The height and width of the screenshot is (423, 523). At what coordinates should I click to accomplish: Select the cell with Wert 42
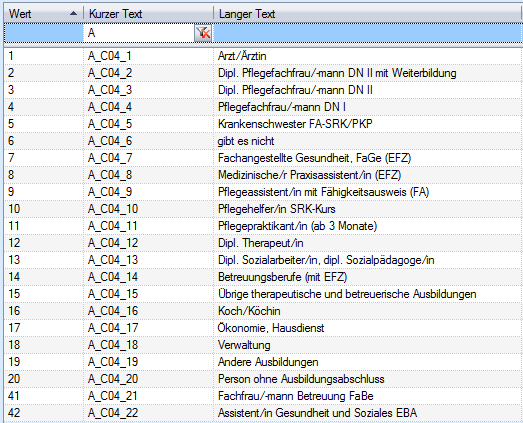[44, 413]
